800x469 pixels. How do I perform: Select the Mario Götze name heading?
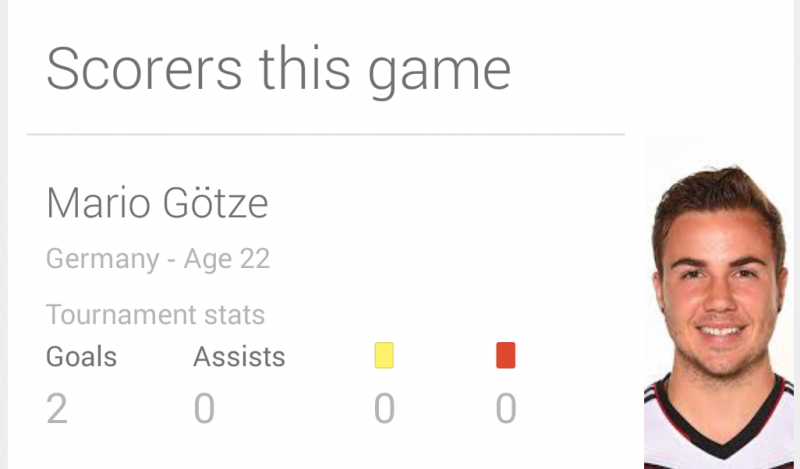(x=157, y=203)
